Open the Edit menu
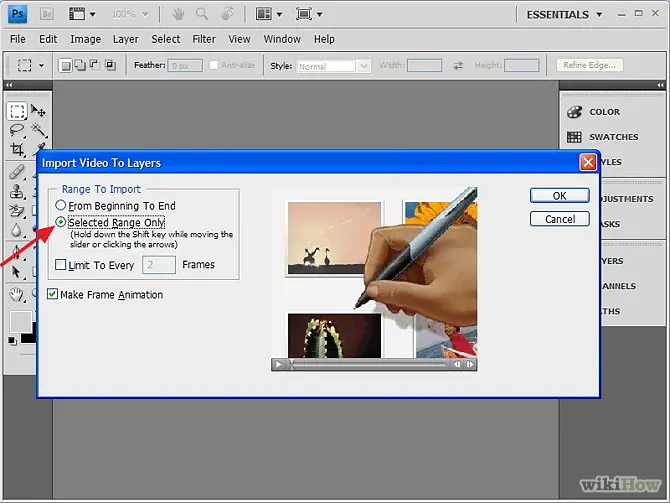The width and height of the screenshot is (670, 503). [x=48, y=39]
